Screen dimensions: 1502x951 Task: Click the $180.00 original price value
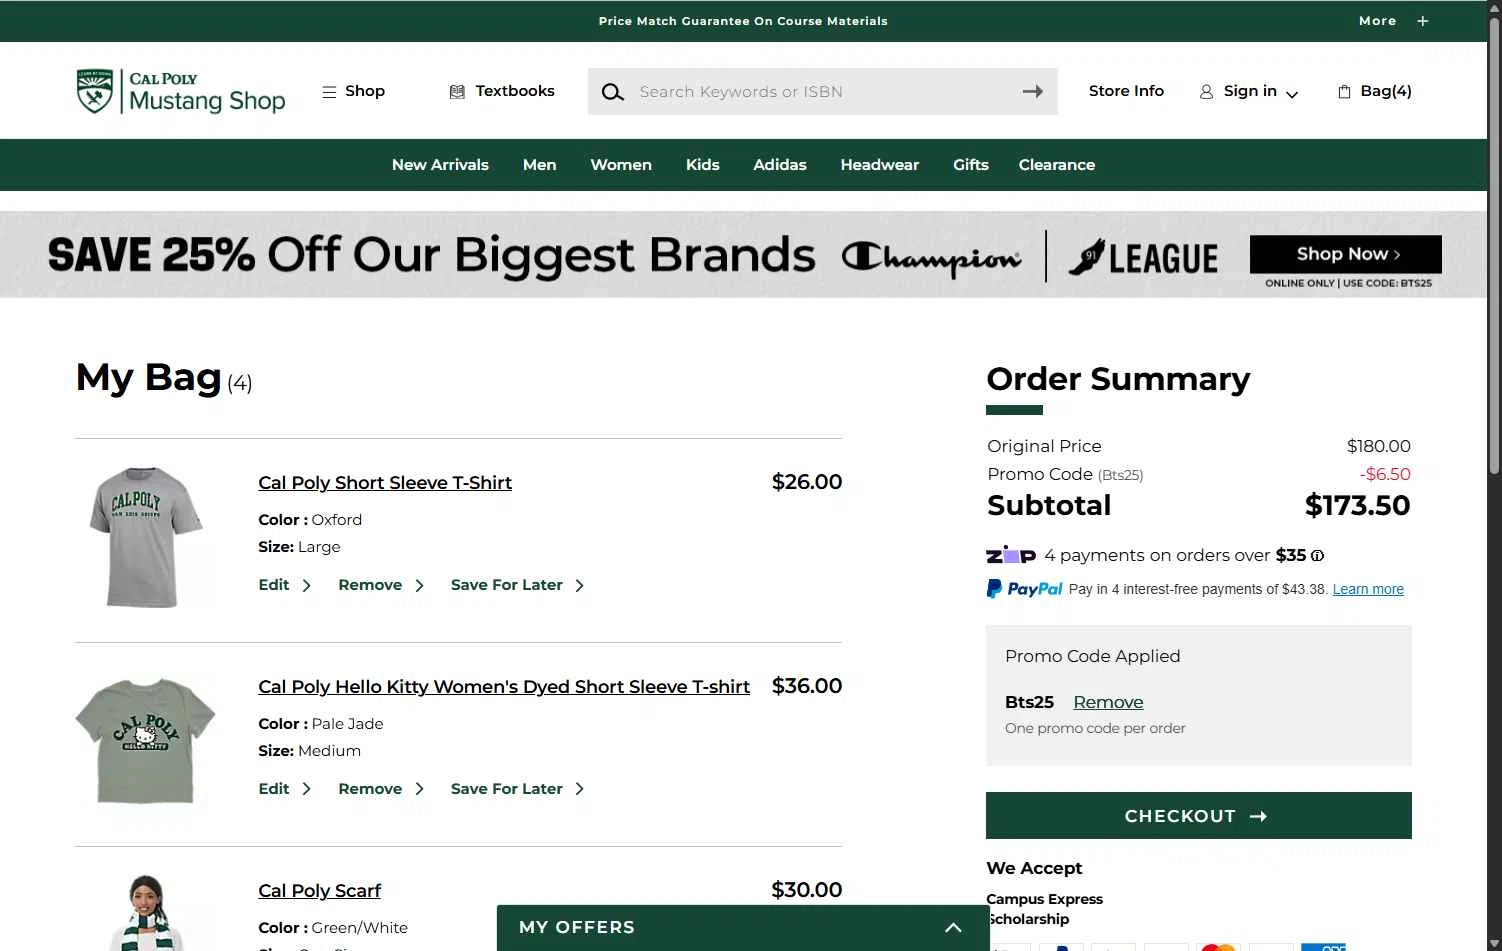pyautogui.click(x=1379, y=446)
